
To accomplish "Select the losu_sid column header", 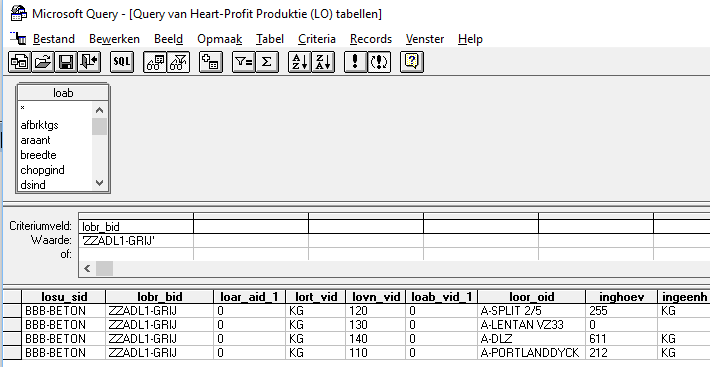I will [x=64, y=297].
